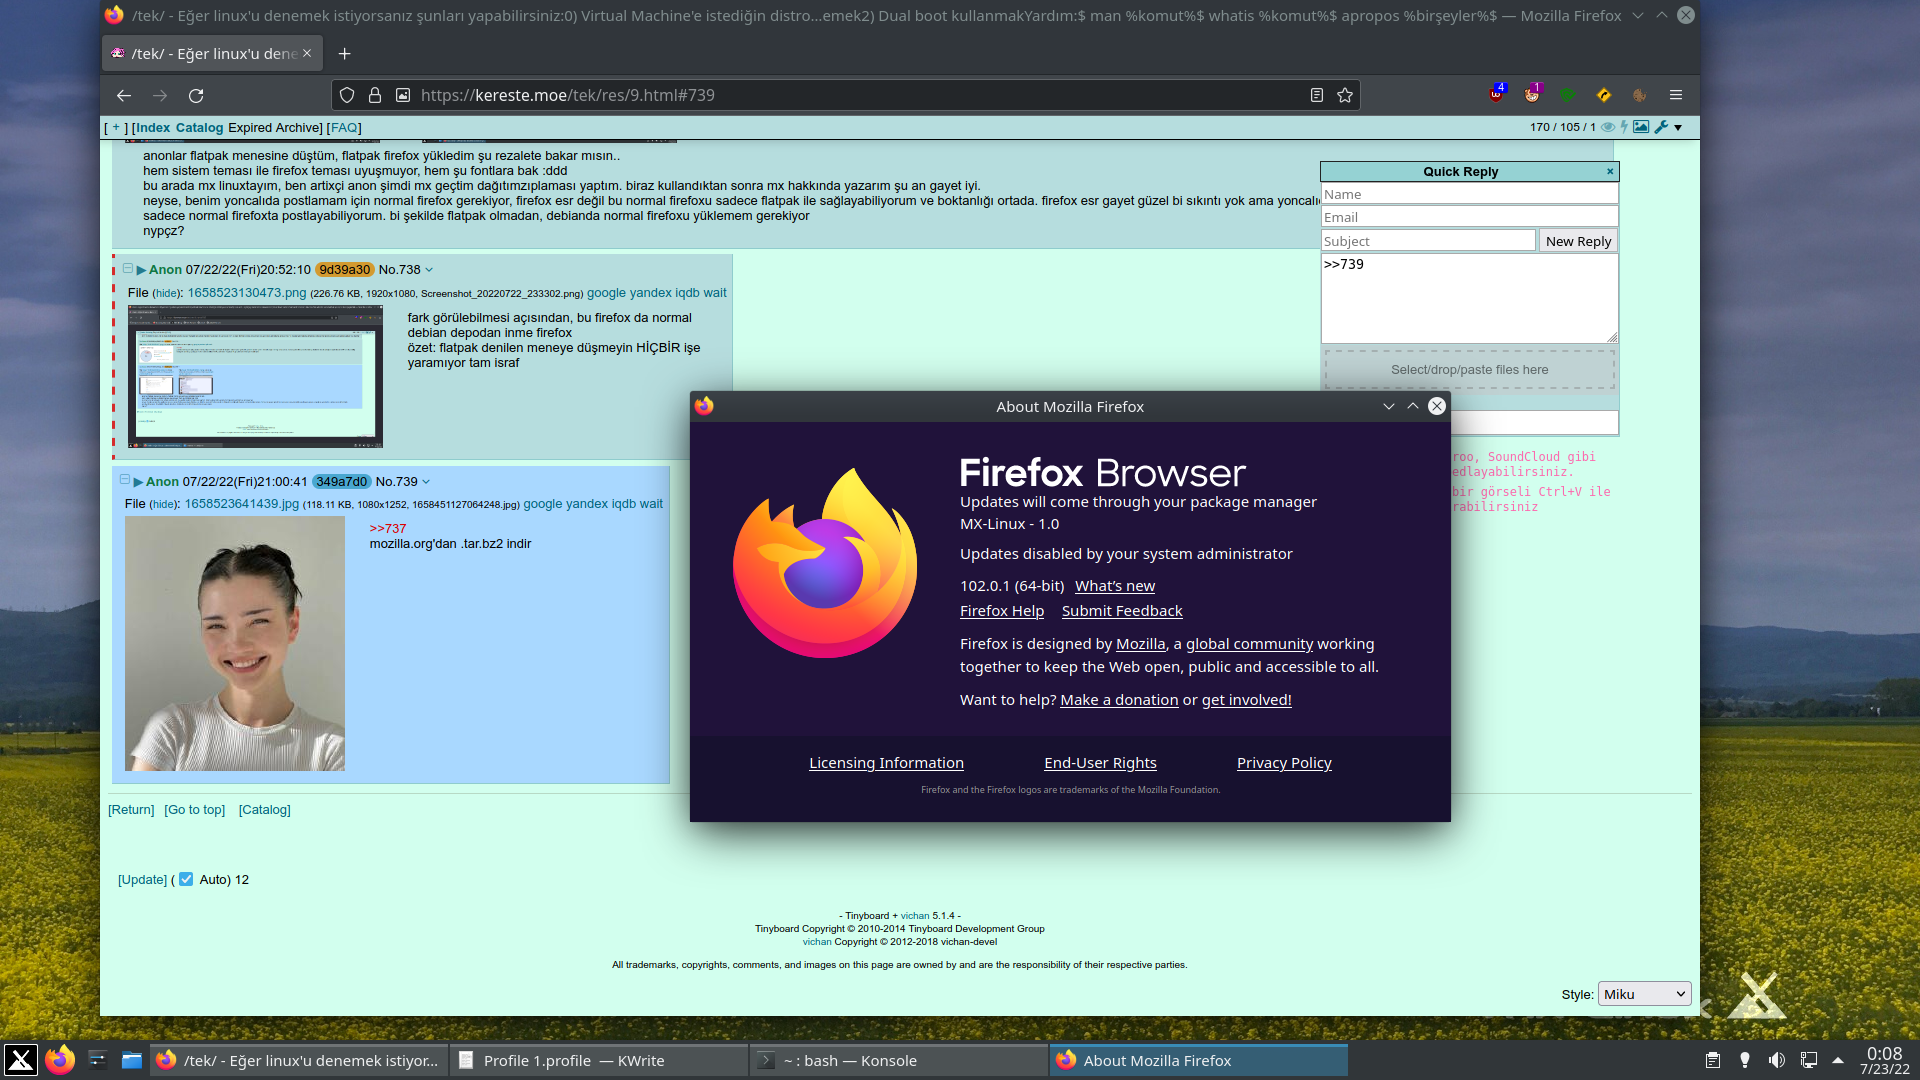Switch to bash Konsole taskbar item
Screen dimensions: 1920x1080
point(898,1060)
